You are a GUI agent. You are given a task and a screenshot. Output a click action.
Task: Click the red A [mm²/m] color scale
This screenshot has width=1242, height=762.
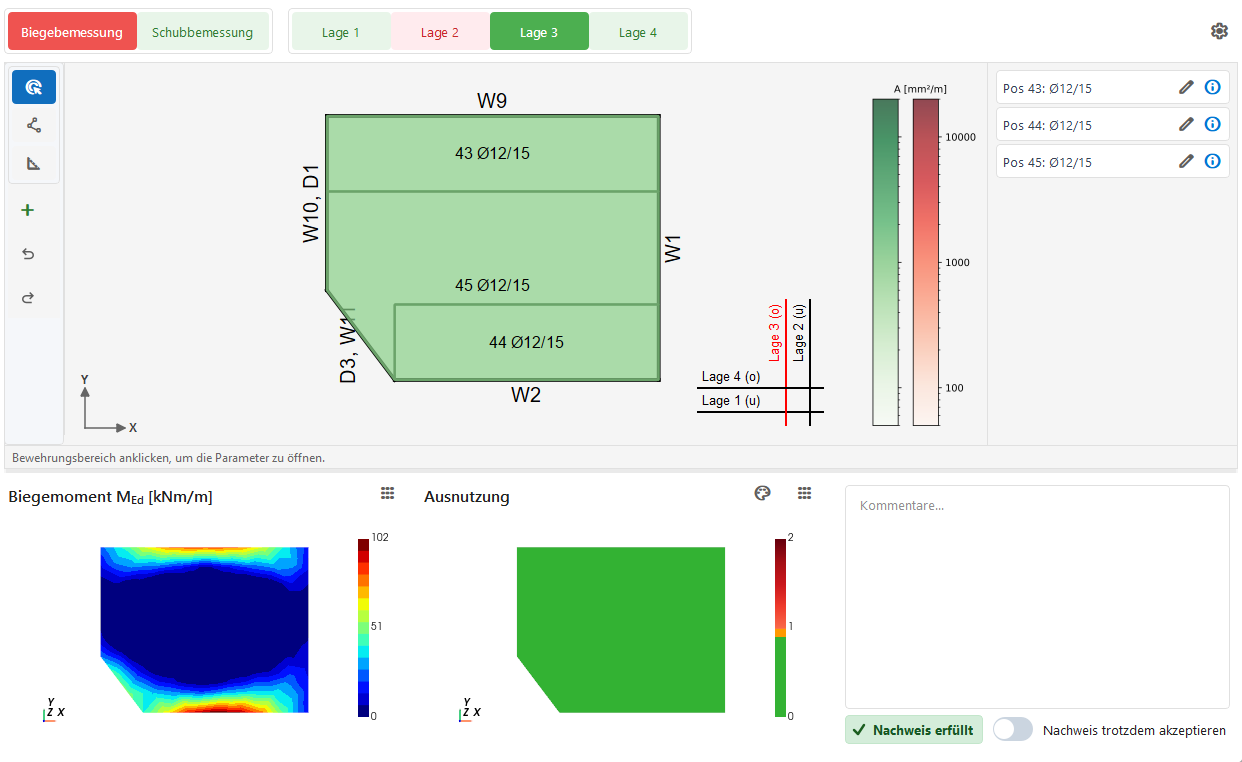(926, 262)
